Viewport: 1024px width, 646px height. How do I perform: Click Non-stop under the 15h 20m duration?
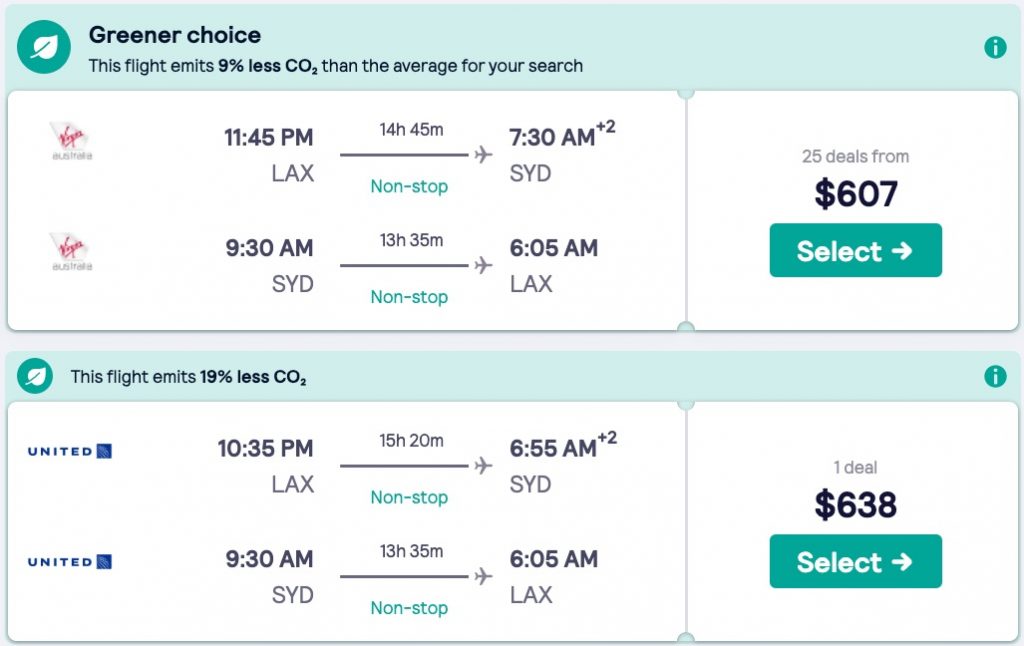(x=409, y=497)
